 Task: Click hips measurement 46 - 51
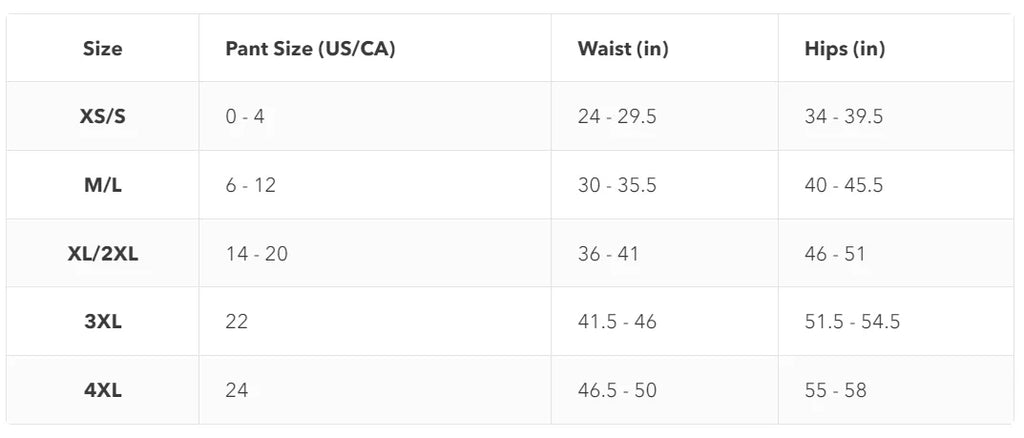[x=835, y=254]
